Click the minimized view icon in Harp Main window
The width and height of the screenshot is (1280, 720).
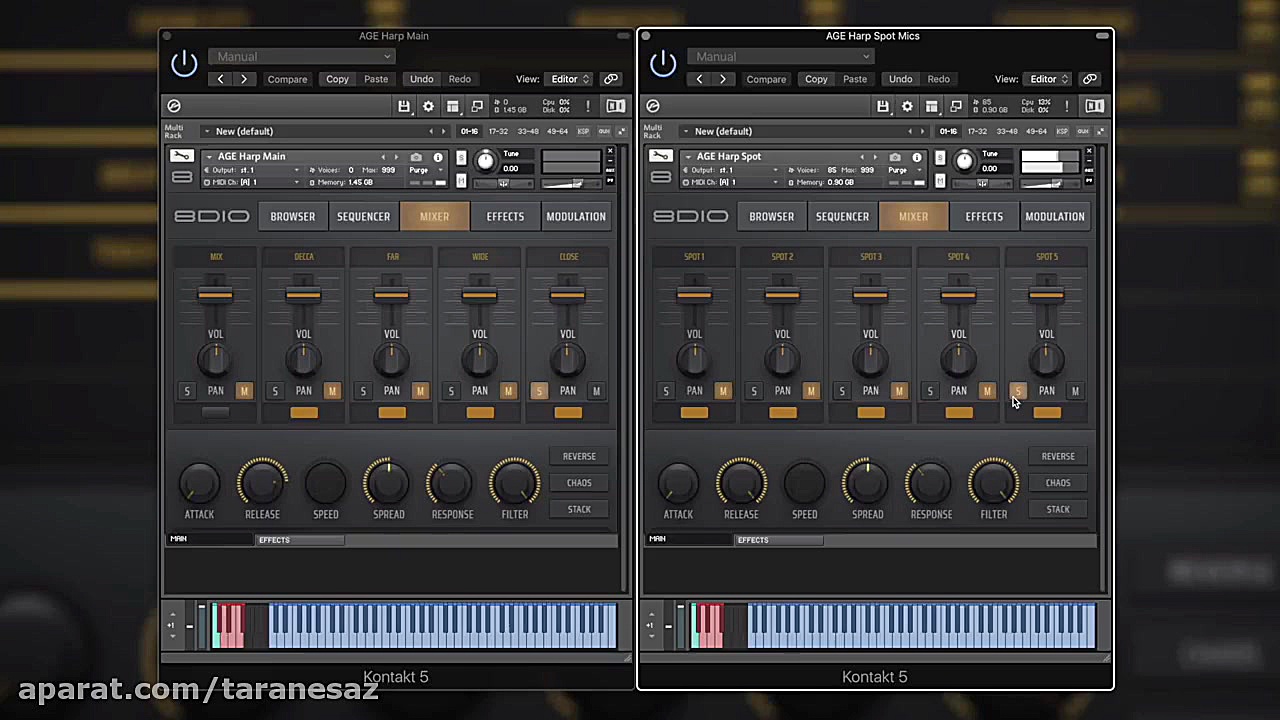click(x=477, y=106)
